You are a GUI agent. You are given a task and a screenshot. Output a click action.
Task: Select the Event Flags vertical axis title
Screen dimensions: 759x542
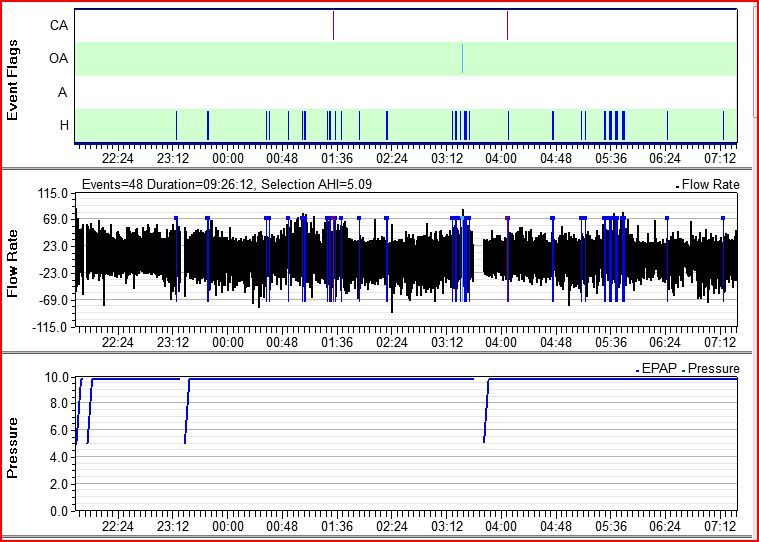tap(13, 80)
